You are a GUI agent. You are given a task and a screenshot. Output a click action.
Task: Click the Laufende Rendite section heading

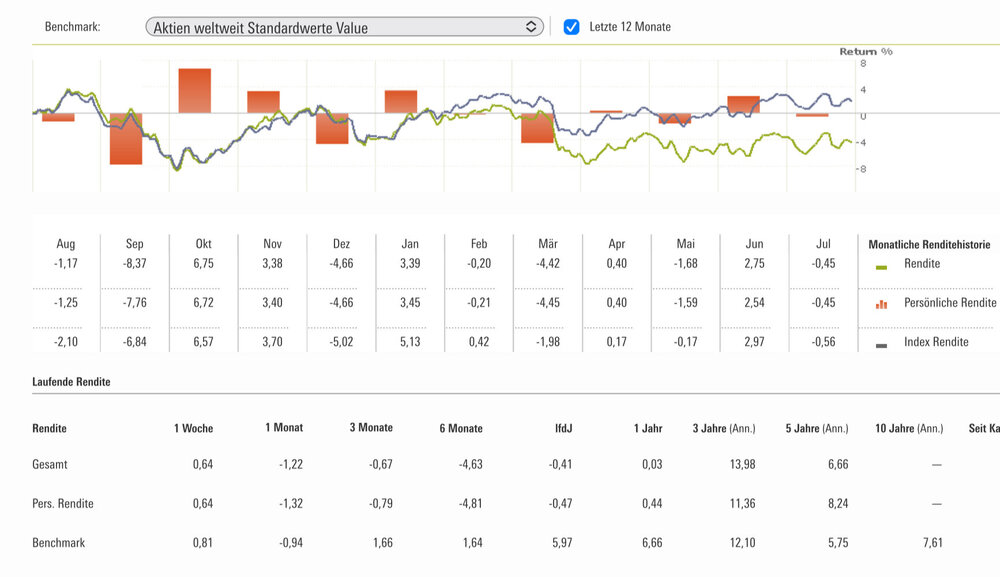click(71, 382)
